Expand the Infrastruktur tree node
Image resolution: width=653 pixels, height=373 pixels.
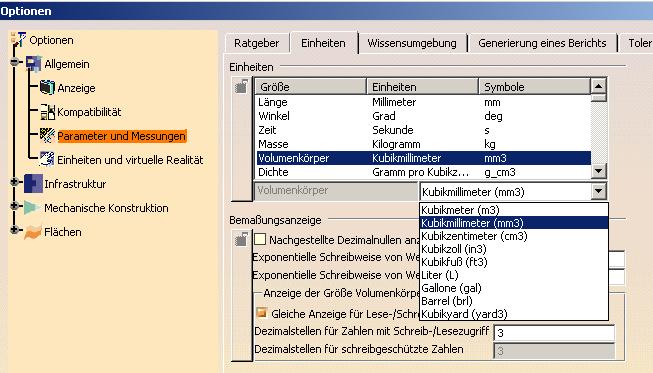[15, 182]
